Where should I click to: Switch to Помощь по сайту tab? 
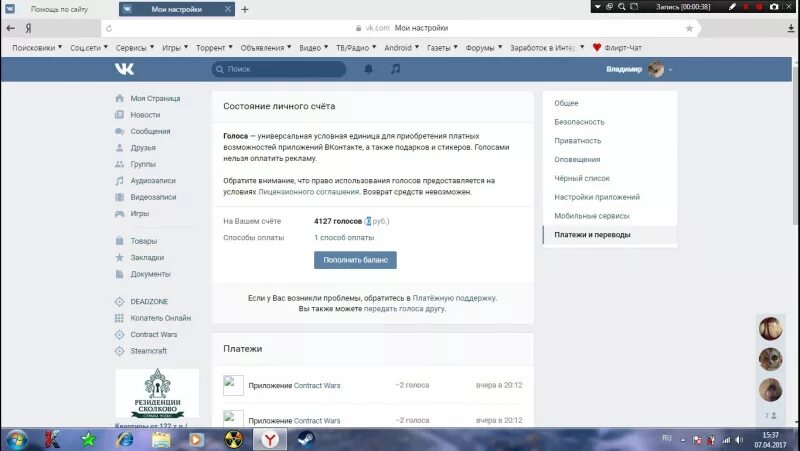coord(59,9)
